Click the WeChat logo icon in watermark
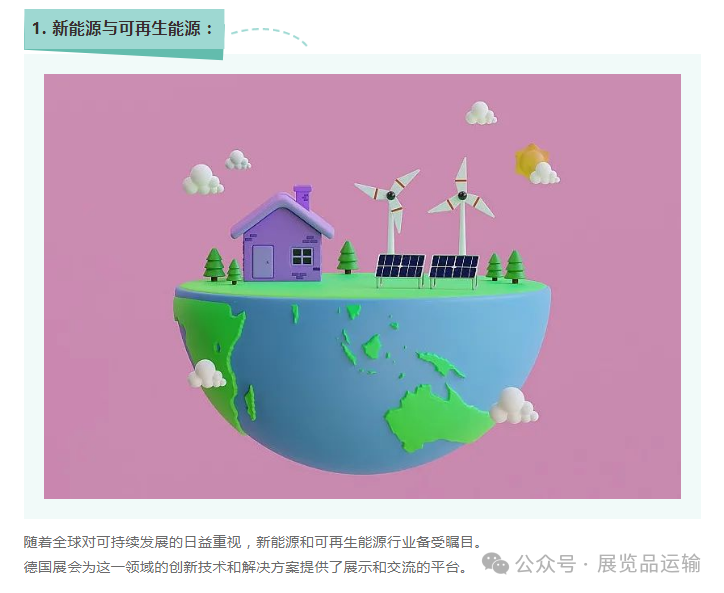 pos(495,564)
